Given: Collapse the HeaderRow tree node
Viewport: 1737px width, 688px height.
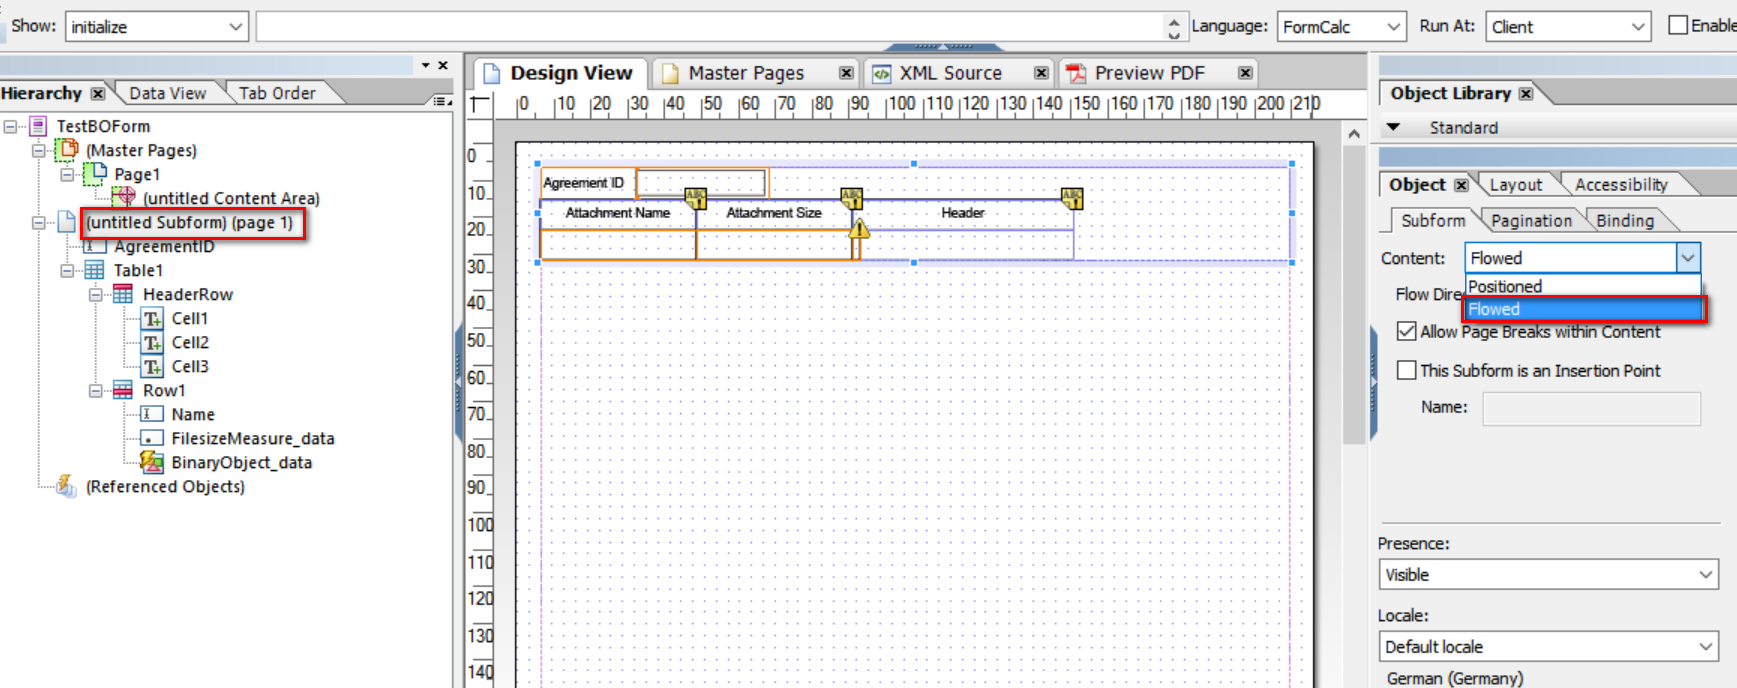Looking at the screenshot, I should click(96, 294).
